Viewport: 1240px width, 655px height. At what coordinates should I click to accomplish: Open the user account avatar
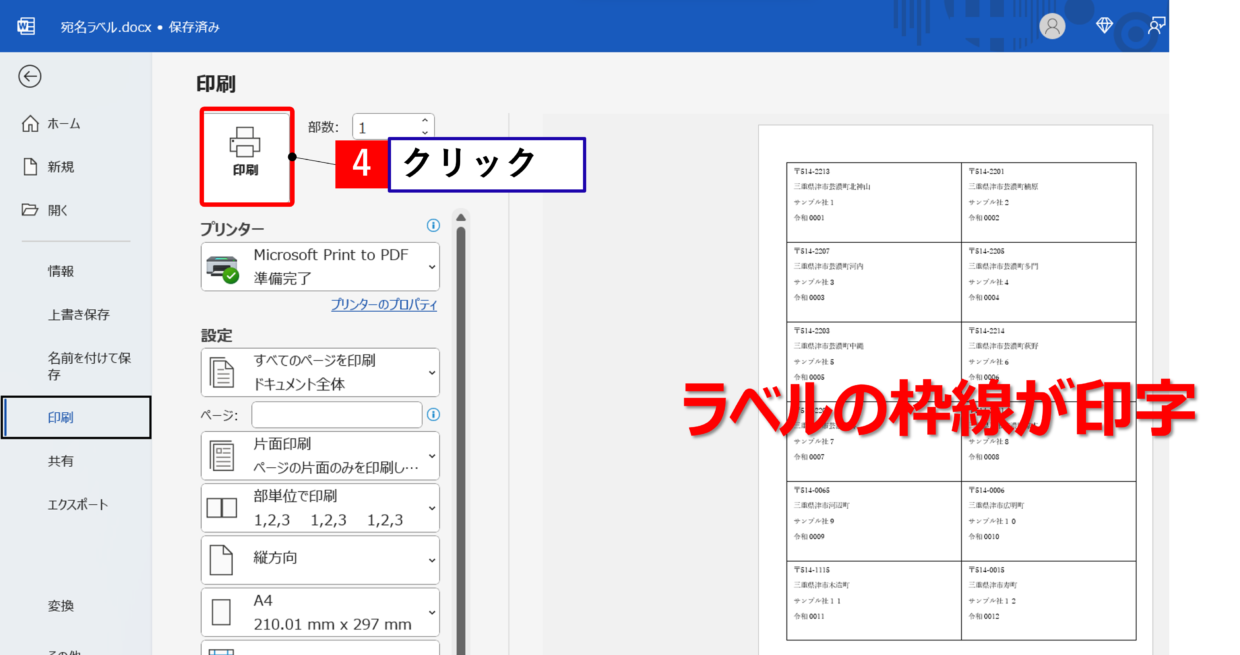(1052, 26)
